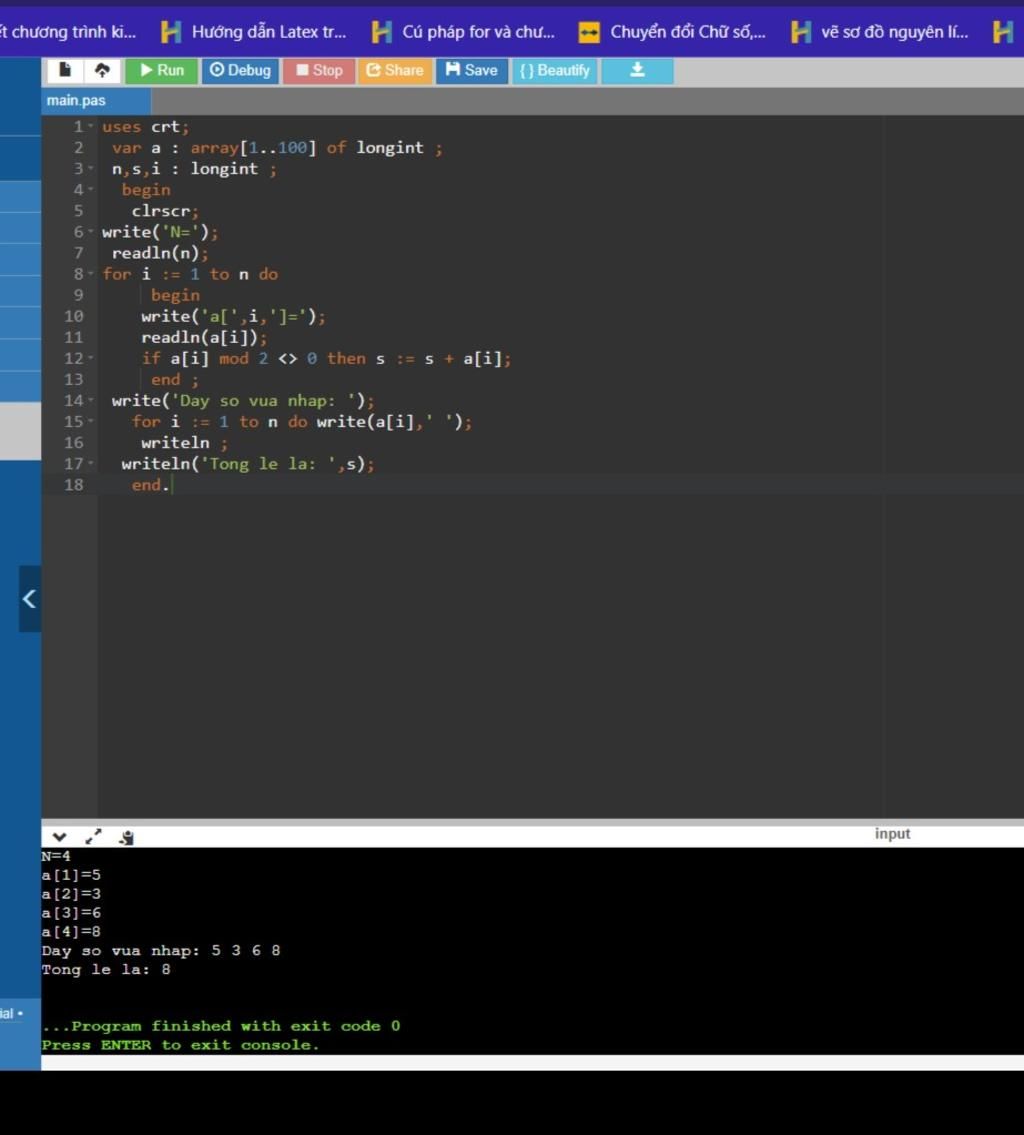The height and width of the screenshot is (1135, 1024).
Task: Collapse the console panel chevron
Action: (x=59, y=837)
